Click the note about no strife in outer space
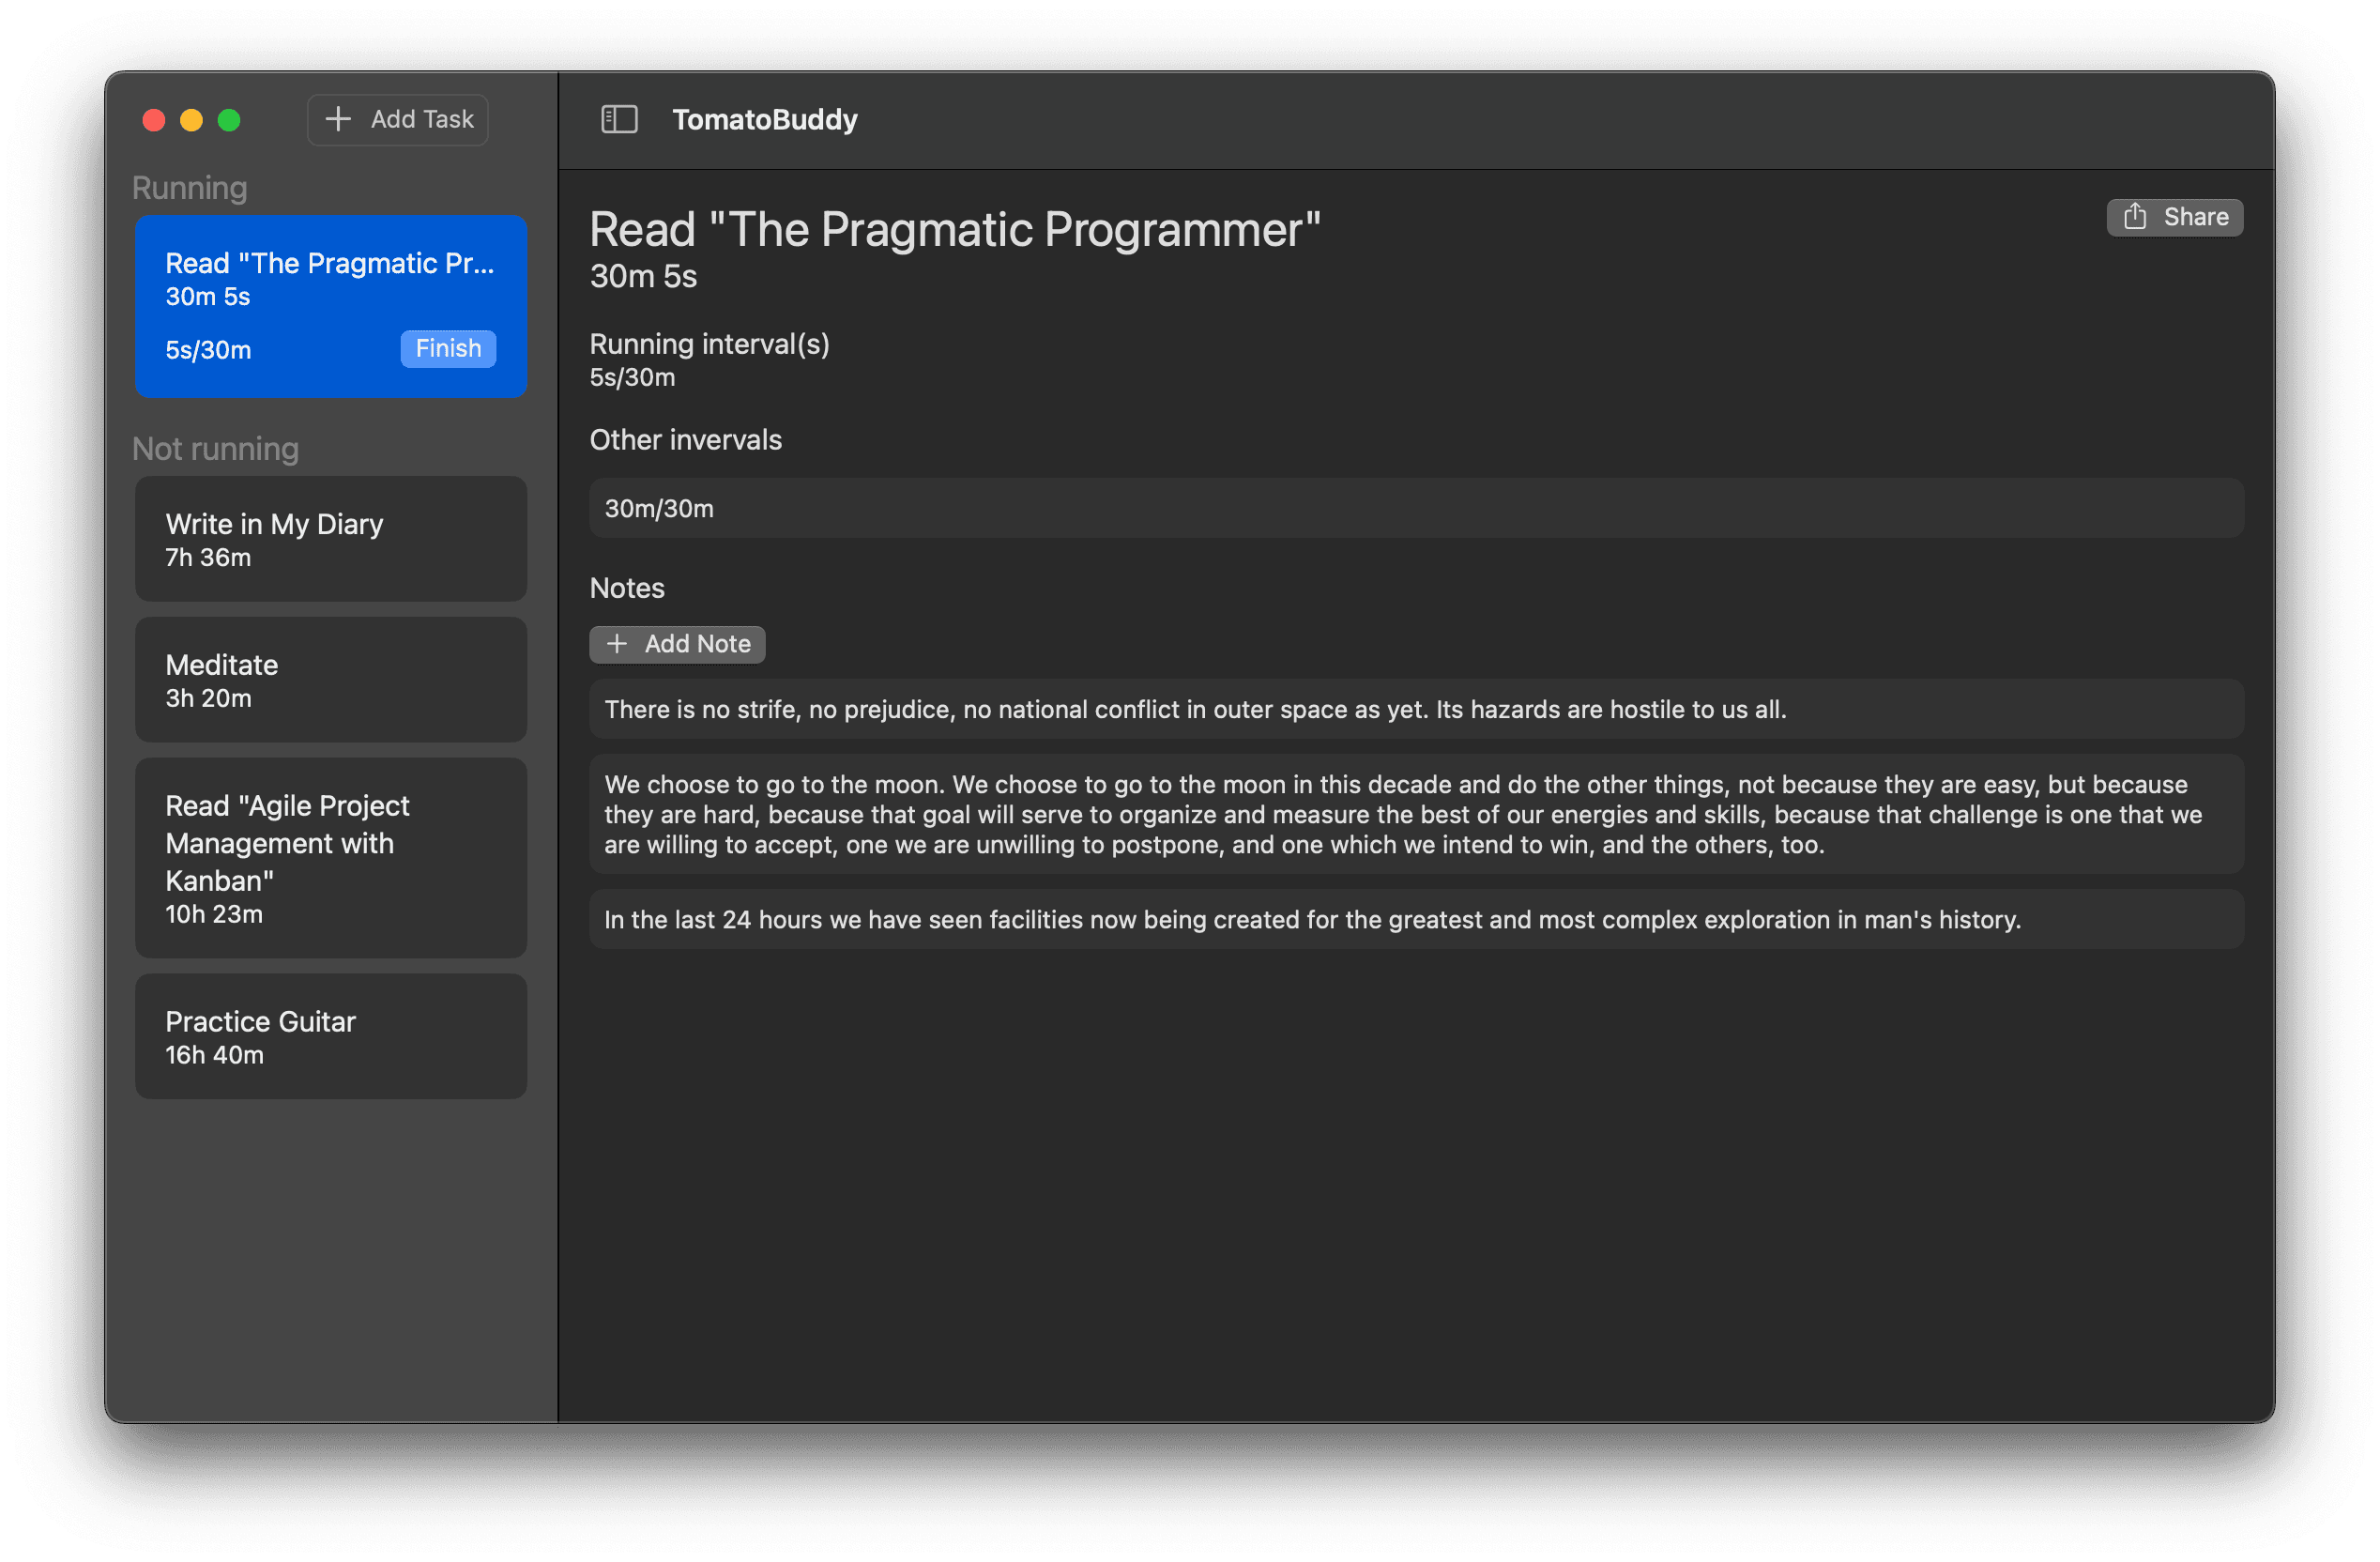Screen dimensions: 2380x1562 coord(1416,709)
